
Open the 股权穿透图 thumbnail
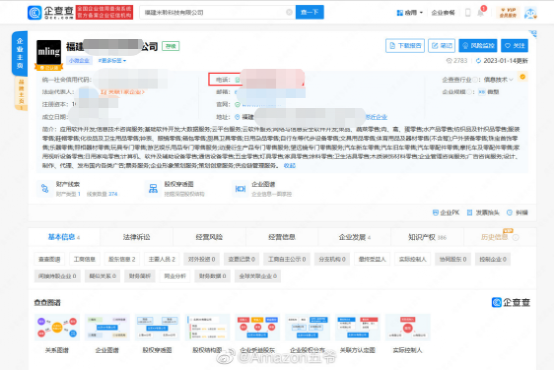coord(157,327)
